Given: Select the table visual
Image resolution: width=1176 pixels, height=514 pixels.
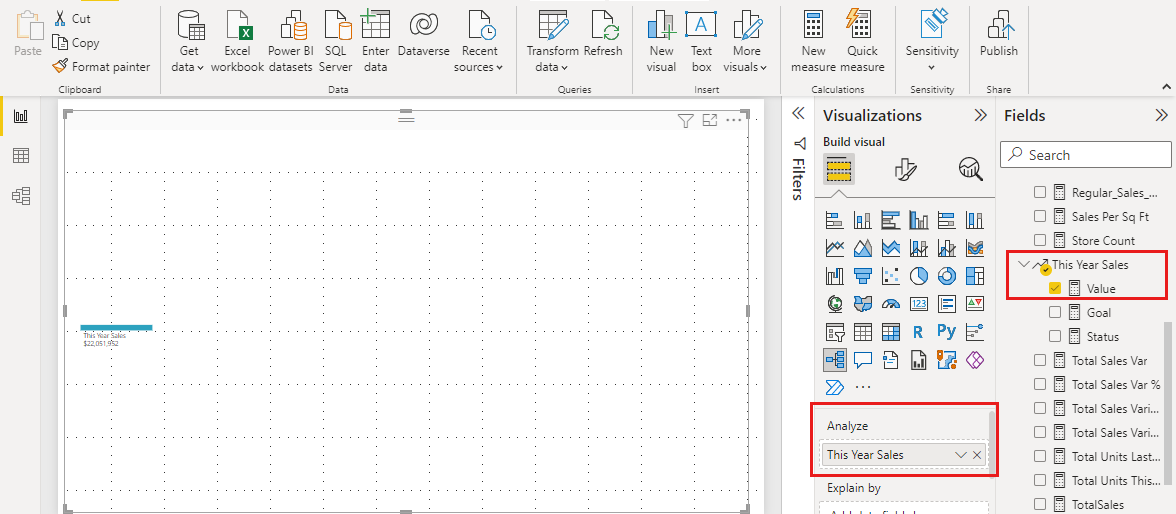Looking at the screenshot, I should coord(862,332).
